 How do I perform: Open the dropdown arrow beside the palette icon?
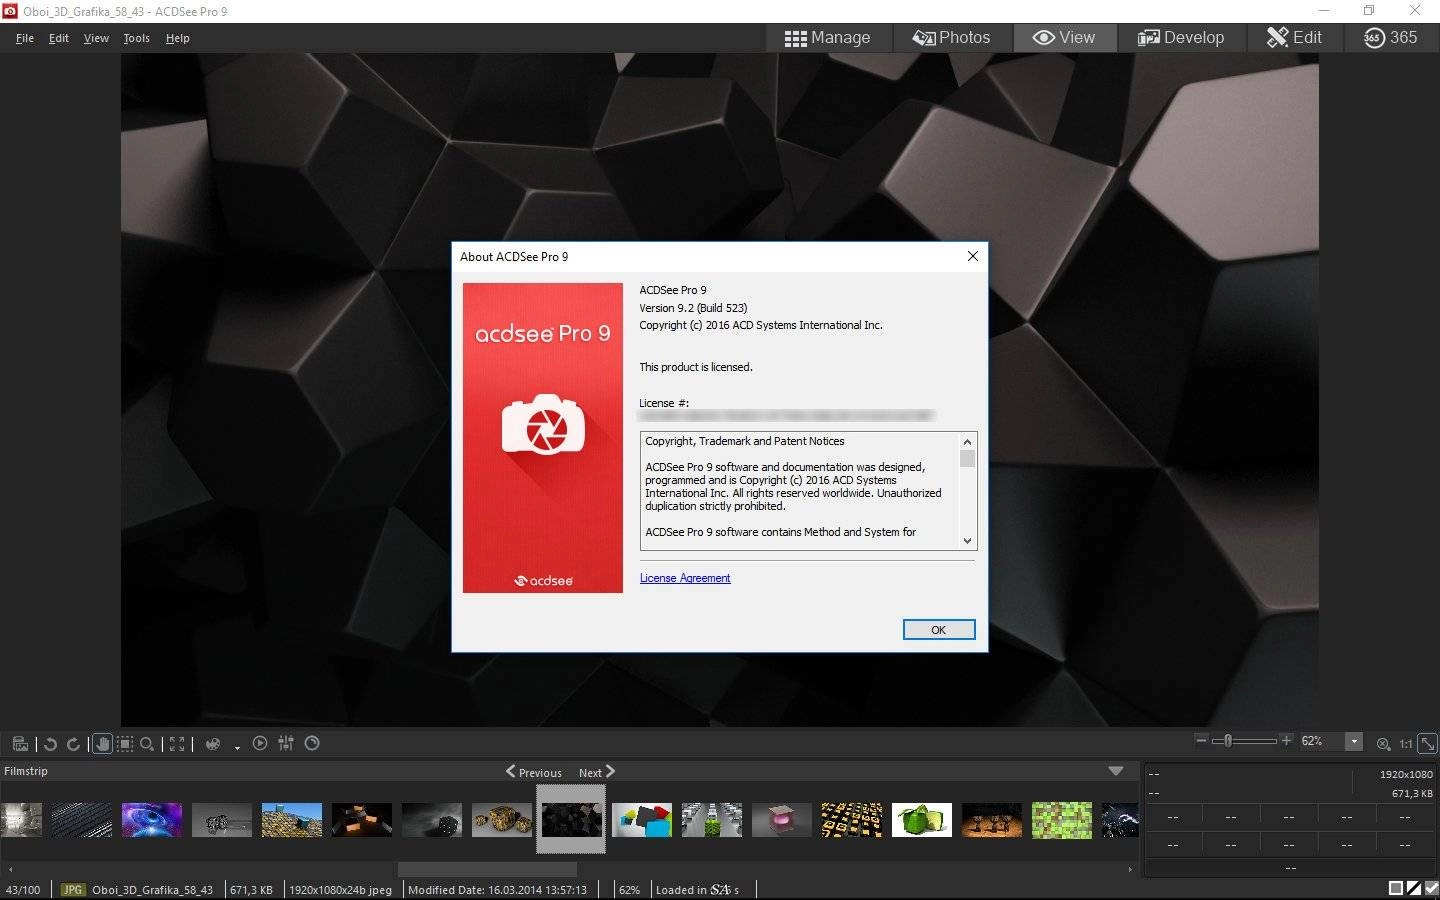tap(237, 747)
